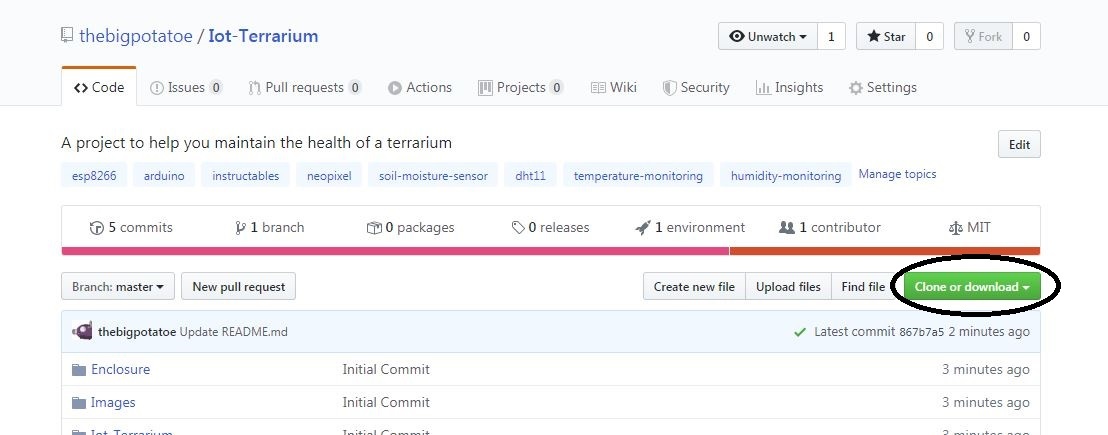The height and width of the screenshot is (435, 1108).
Task: Select the soil-moisture-sensor topic tag
Action: (x=433, y=176)
